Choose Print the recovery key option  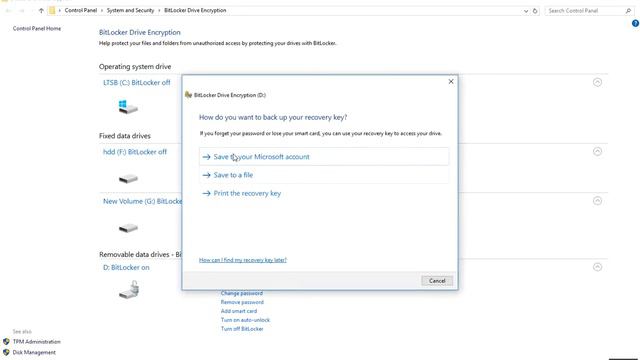[324, 193]
